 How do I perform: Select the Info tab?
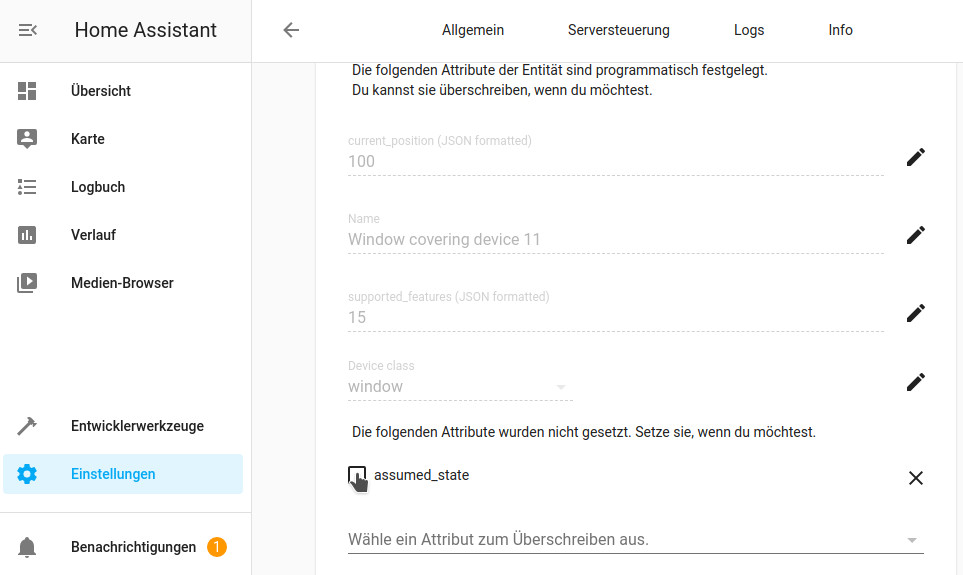(840, 30)
